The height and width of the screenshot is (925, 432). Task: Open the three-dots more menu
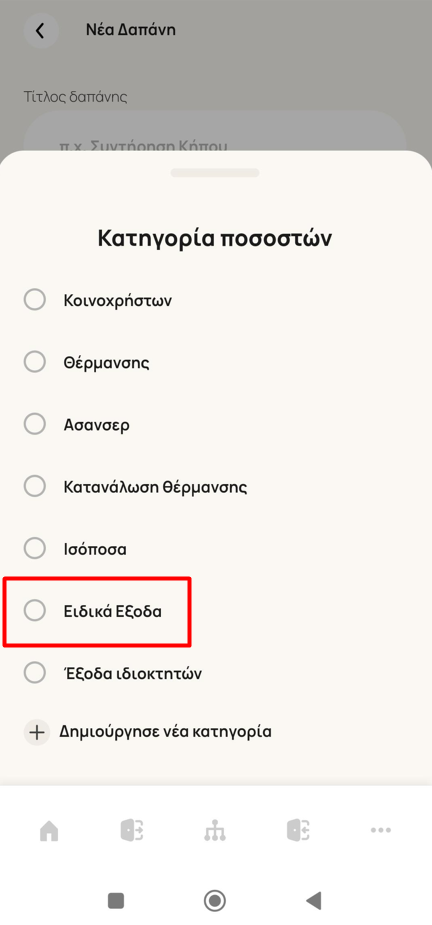(x=381, y=830)
